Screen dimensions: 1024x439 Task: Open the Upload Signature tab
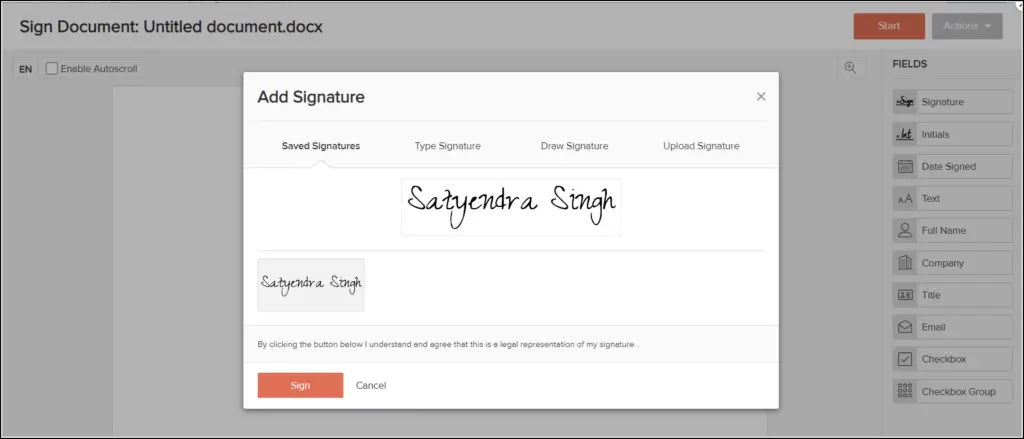tap(701, 146)
